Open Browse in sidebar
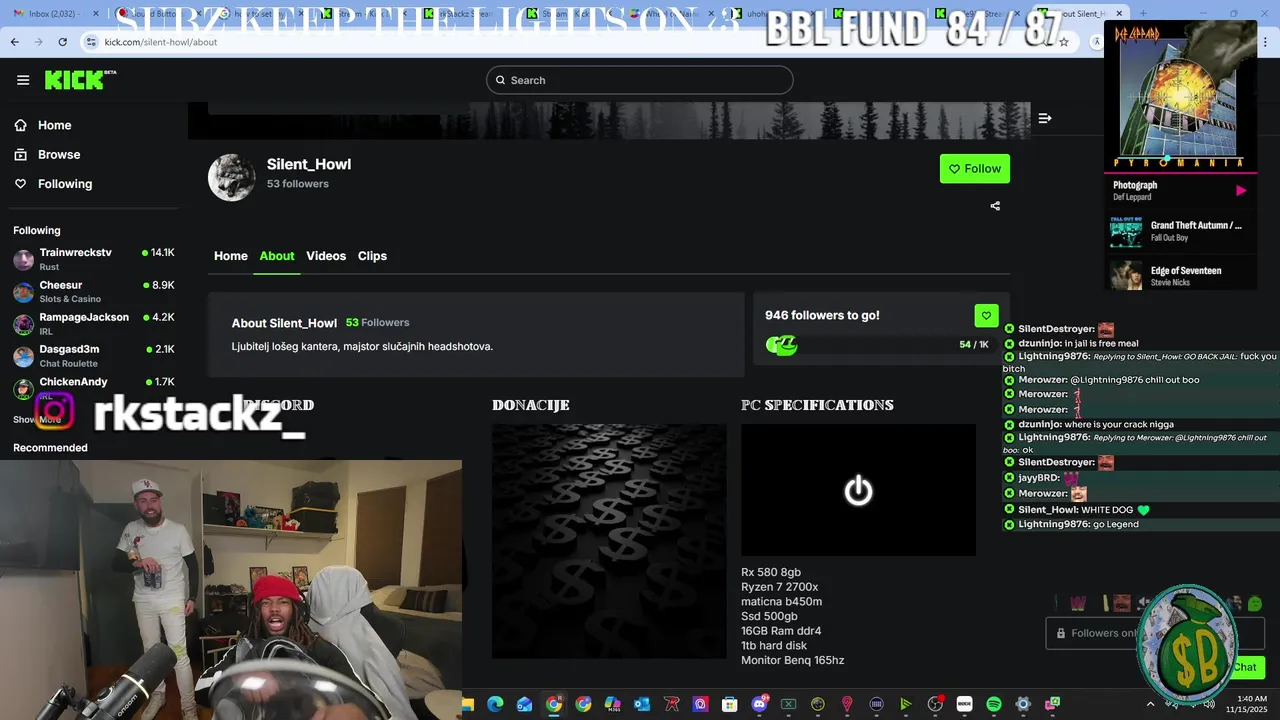The image size is (1280, 720). pos(46,154)
